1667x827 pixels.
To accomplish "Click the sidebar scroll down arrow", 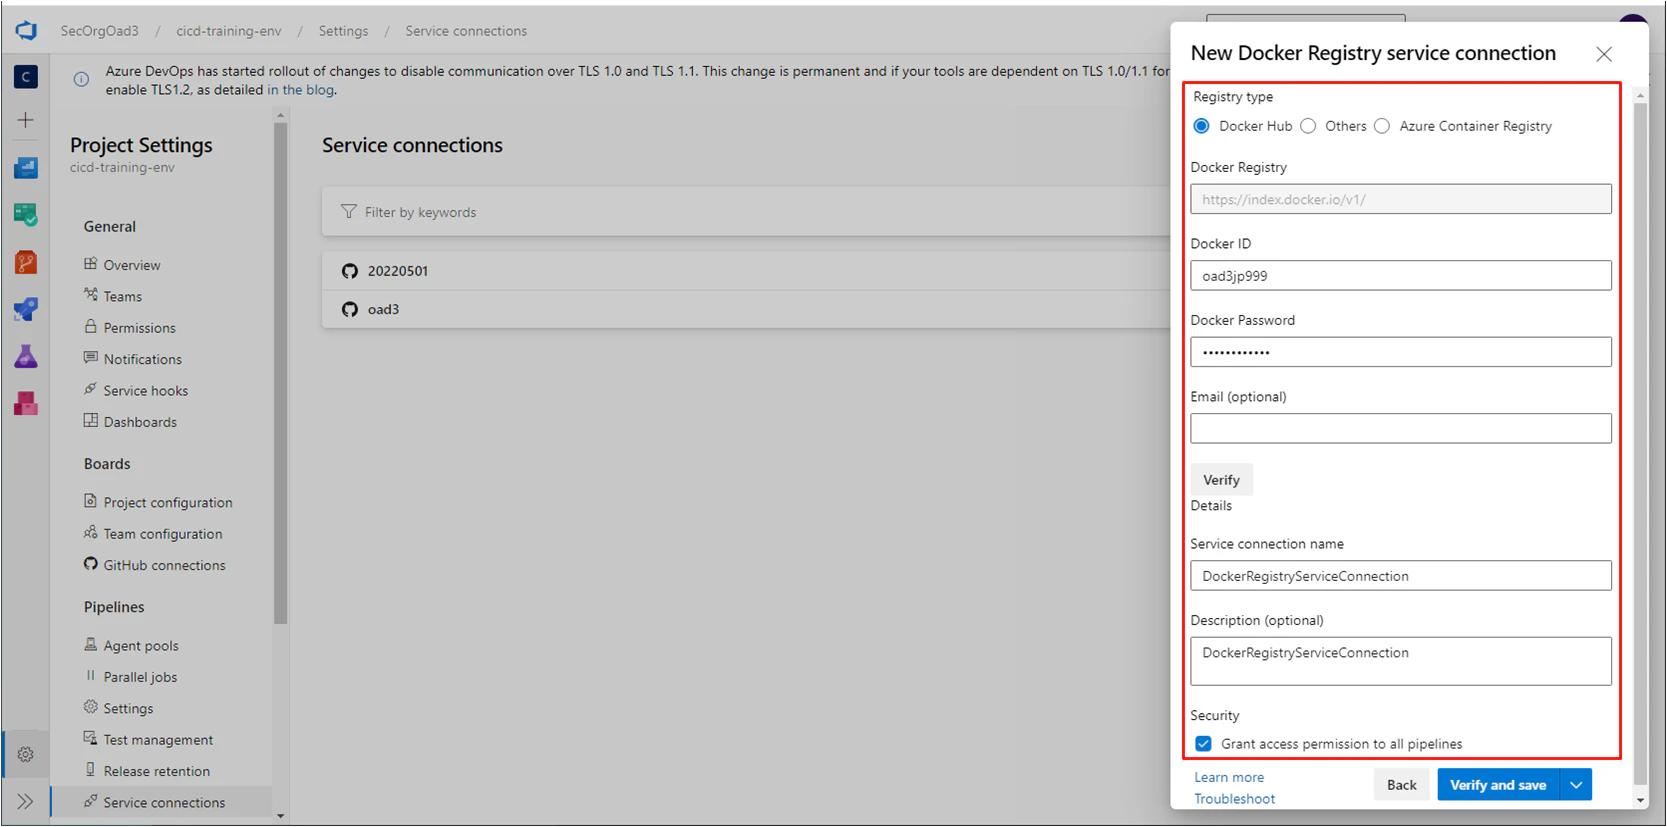I will tap(280, 816).
